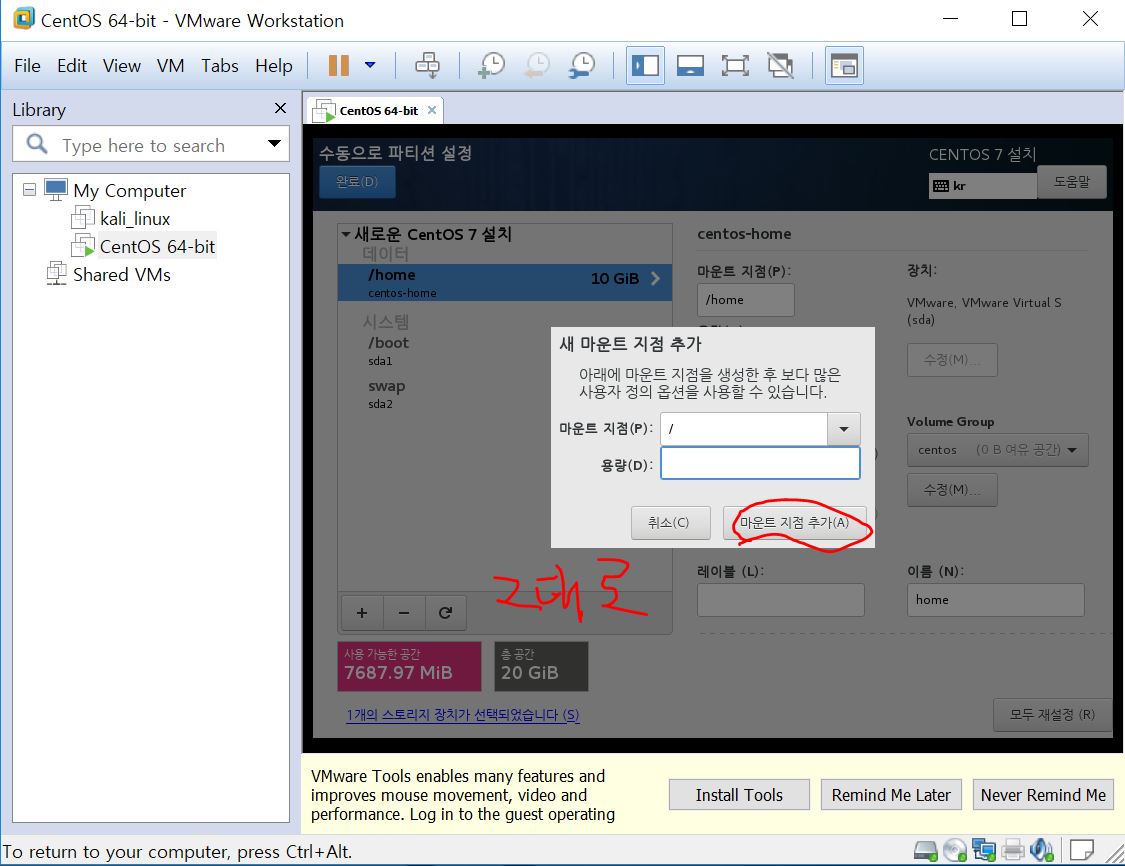Open the Edit menu
Image resolution: width=1125 pixels, height=866 pixels.
point(72,65)
